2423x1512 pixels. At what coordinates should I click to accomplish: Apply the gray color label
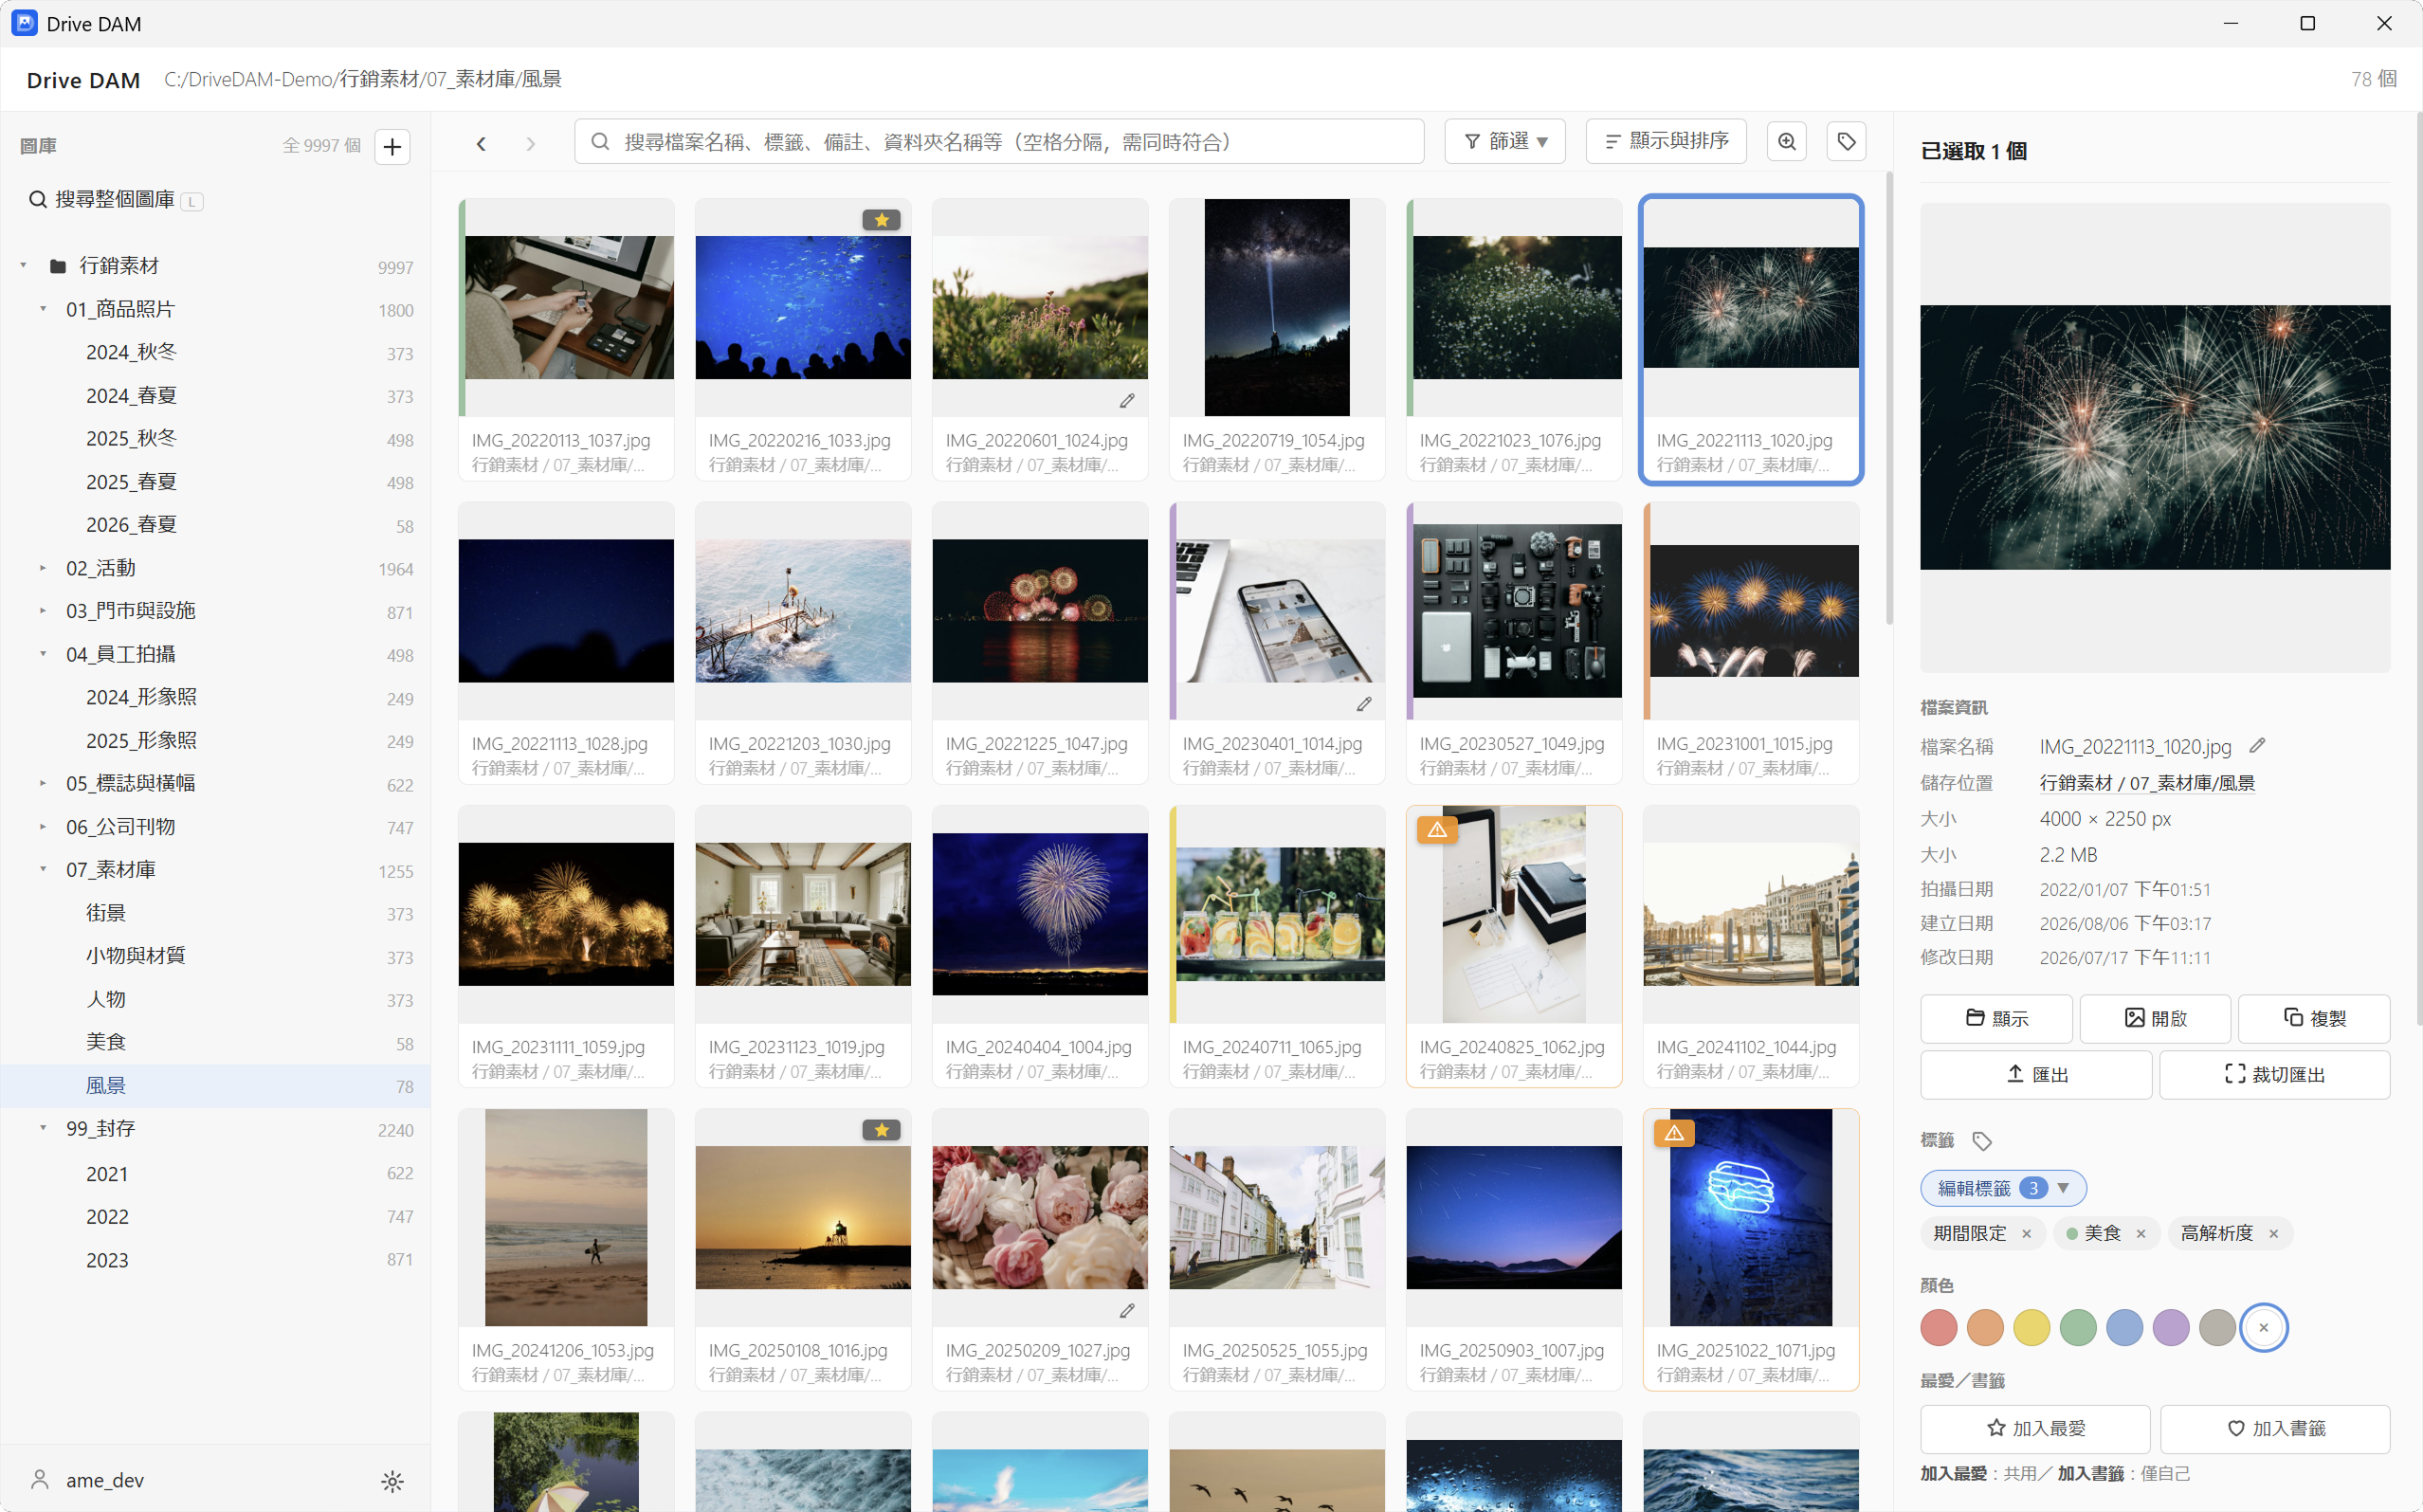pos(2217,1328)
